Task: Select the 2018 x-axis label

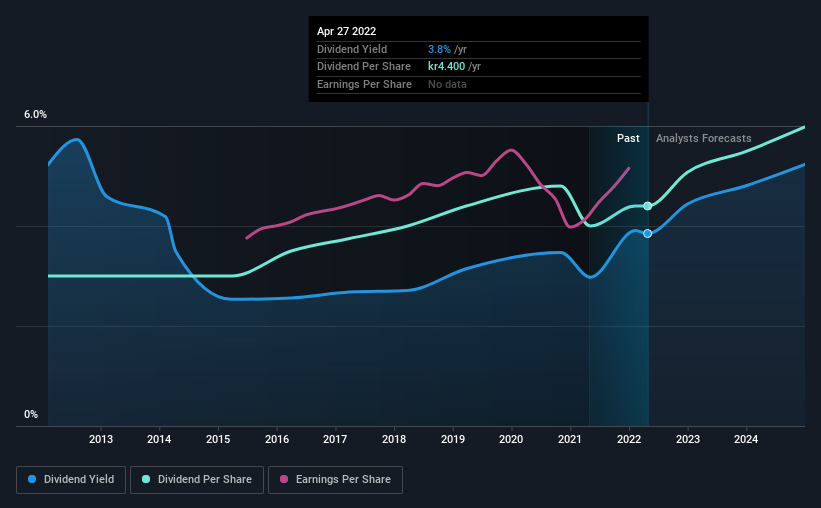Action: tap(394, 439)
